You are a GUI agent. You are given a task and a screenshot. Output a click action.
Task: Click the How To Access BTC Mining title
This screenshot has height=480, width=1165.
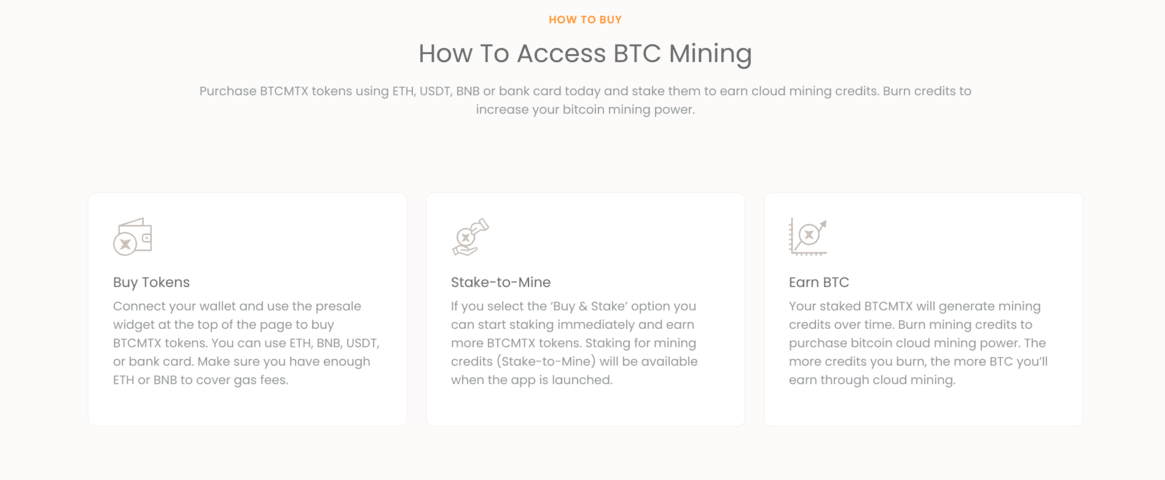[x=585, y=54]
